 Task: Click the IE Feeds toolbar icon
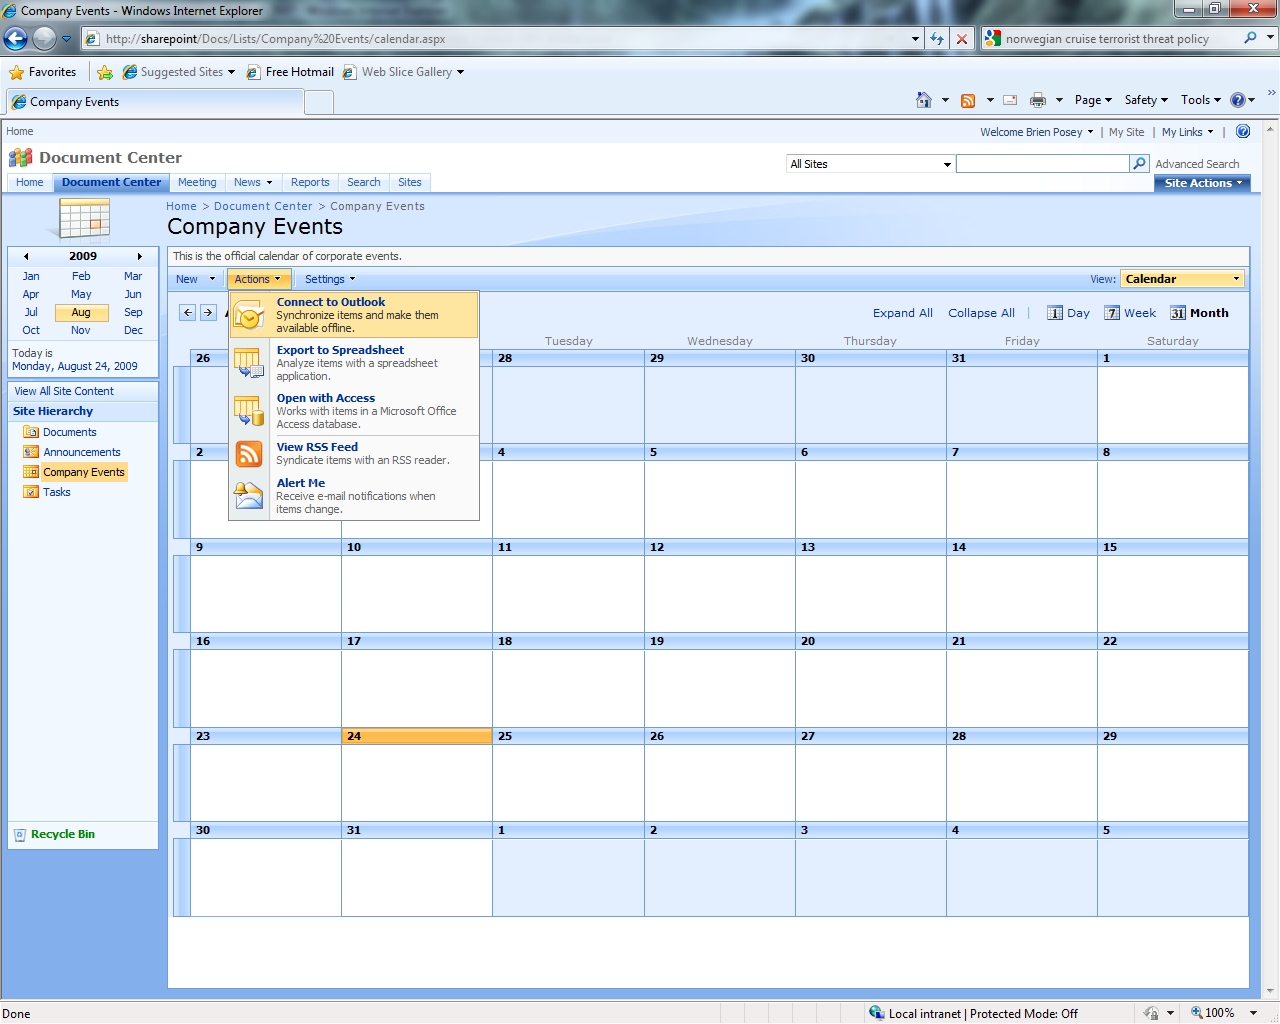point(968,100)
